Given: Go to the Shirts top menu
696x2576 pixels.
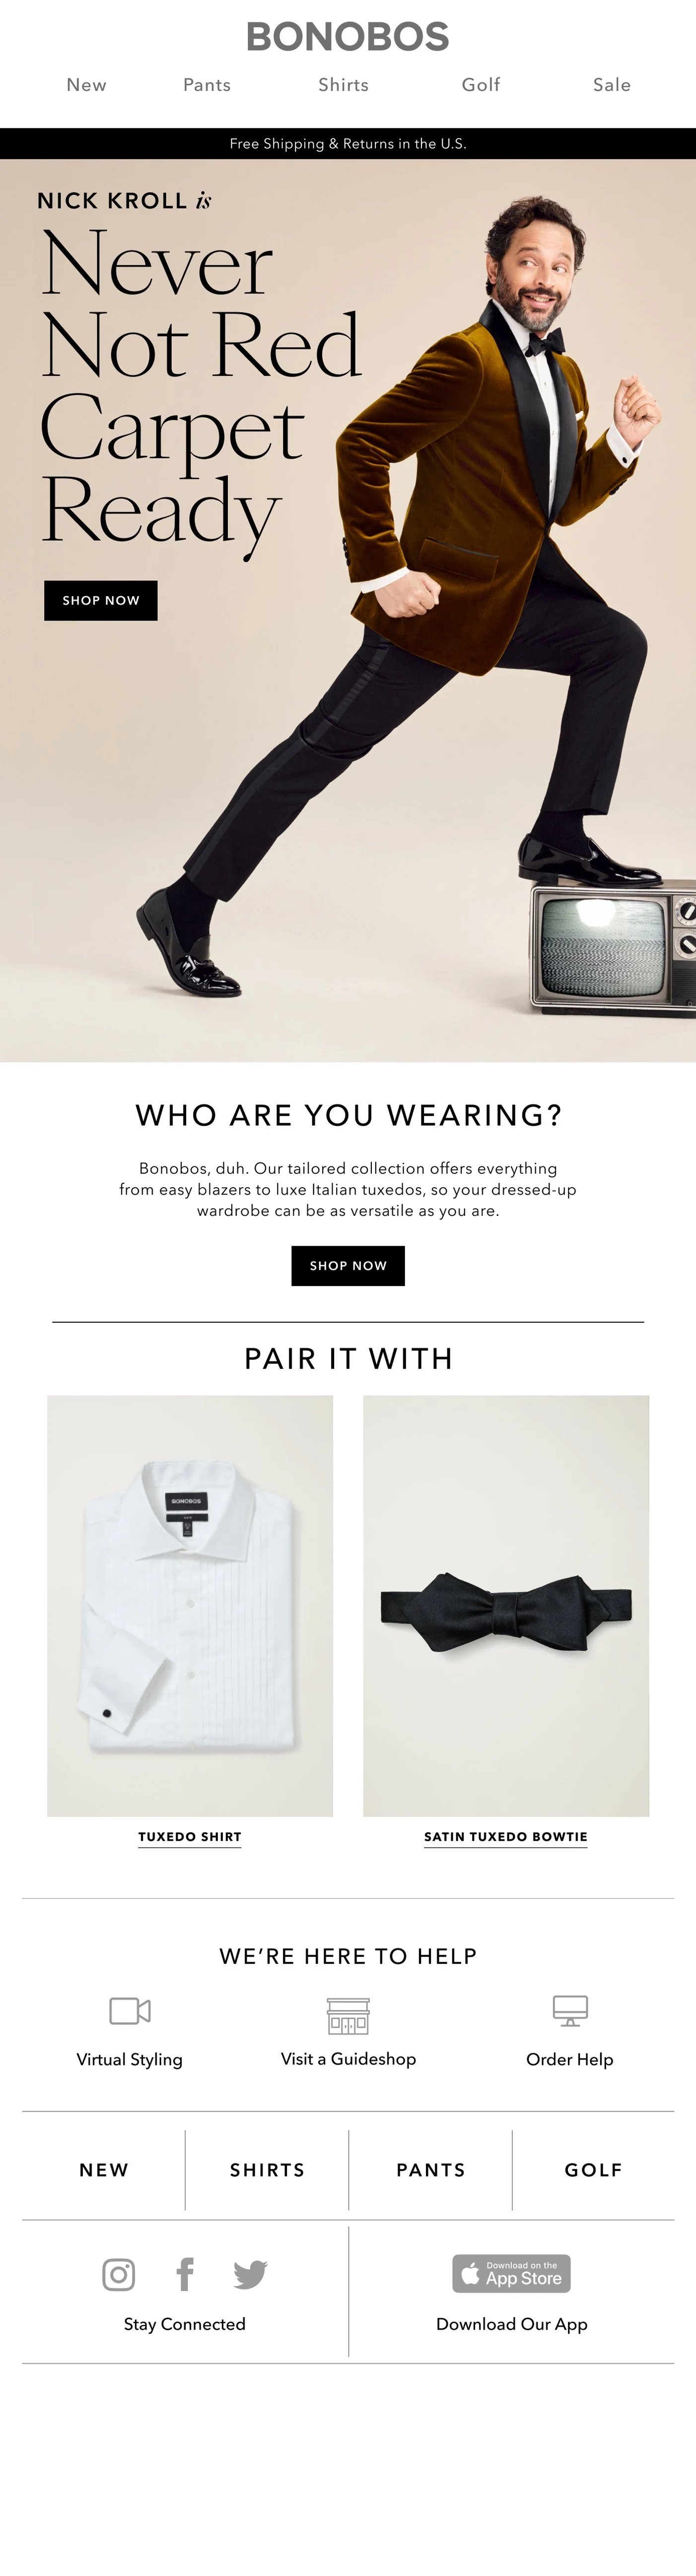Looking at the screenshot, I should click(x=344, y=85).
